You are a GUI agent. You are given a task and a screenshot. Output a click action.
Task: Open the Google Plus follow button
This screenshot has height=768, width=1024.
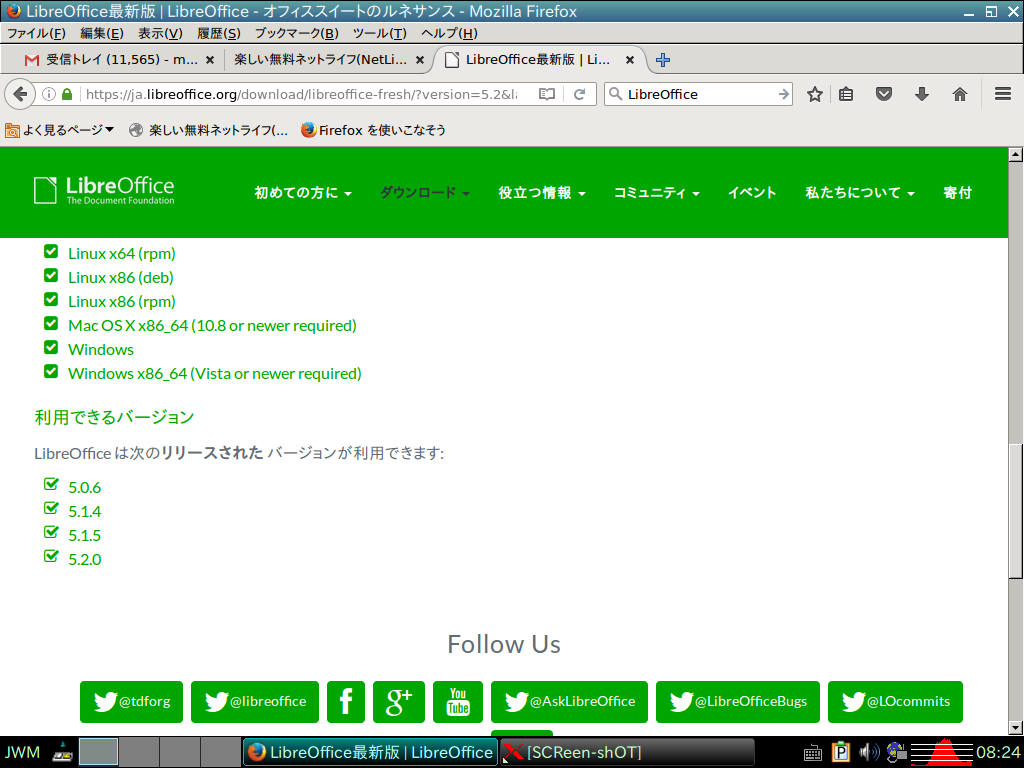coord(398,701)
